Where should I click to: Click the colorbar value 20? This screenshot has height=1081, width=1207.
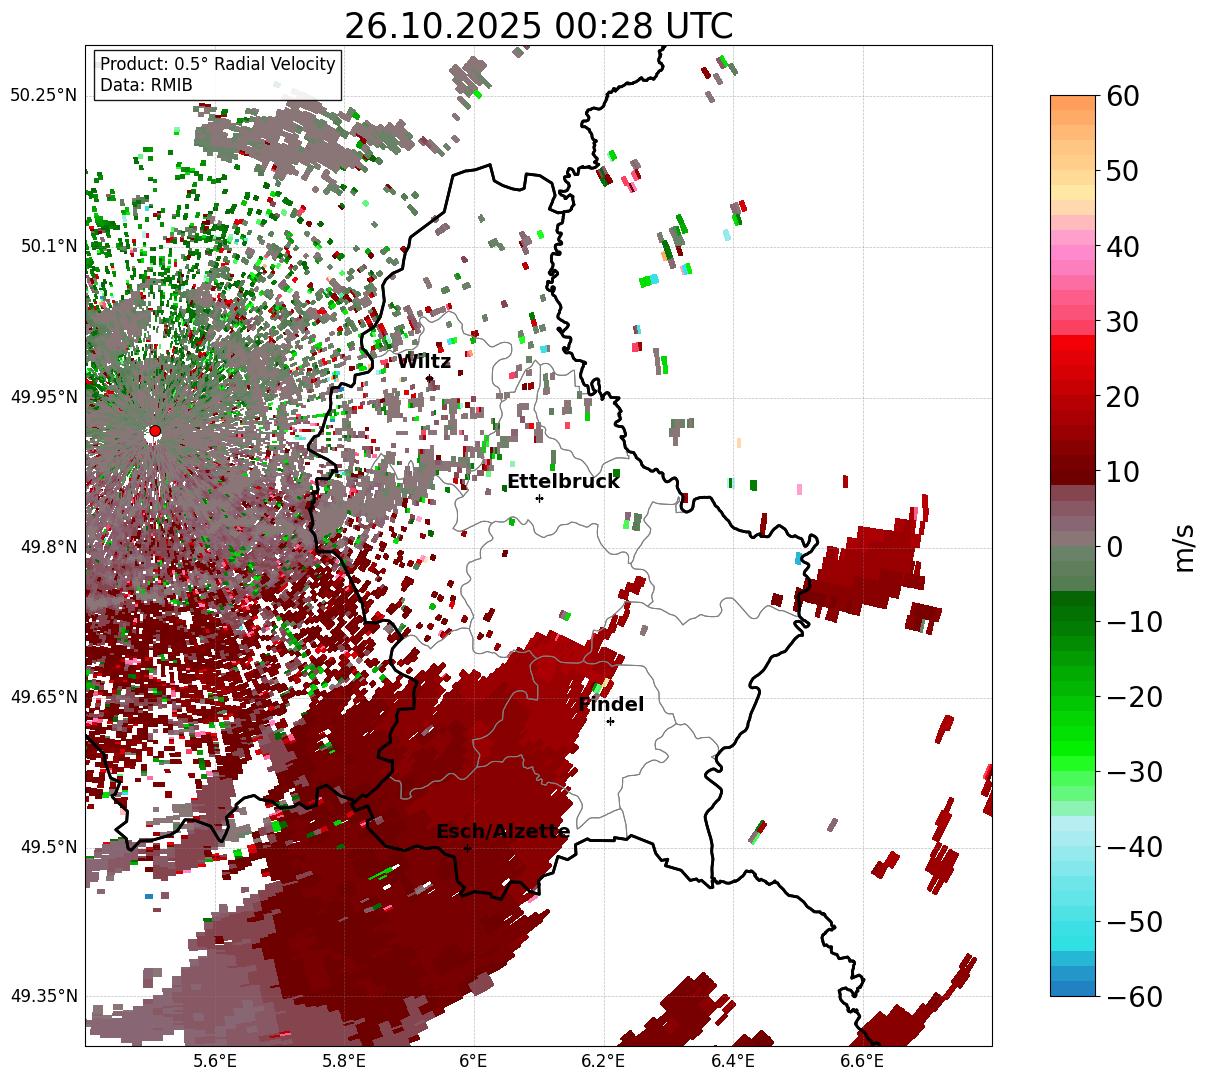1122,397
